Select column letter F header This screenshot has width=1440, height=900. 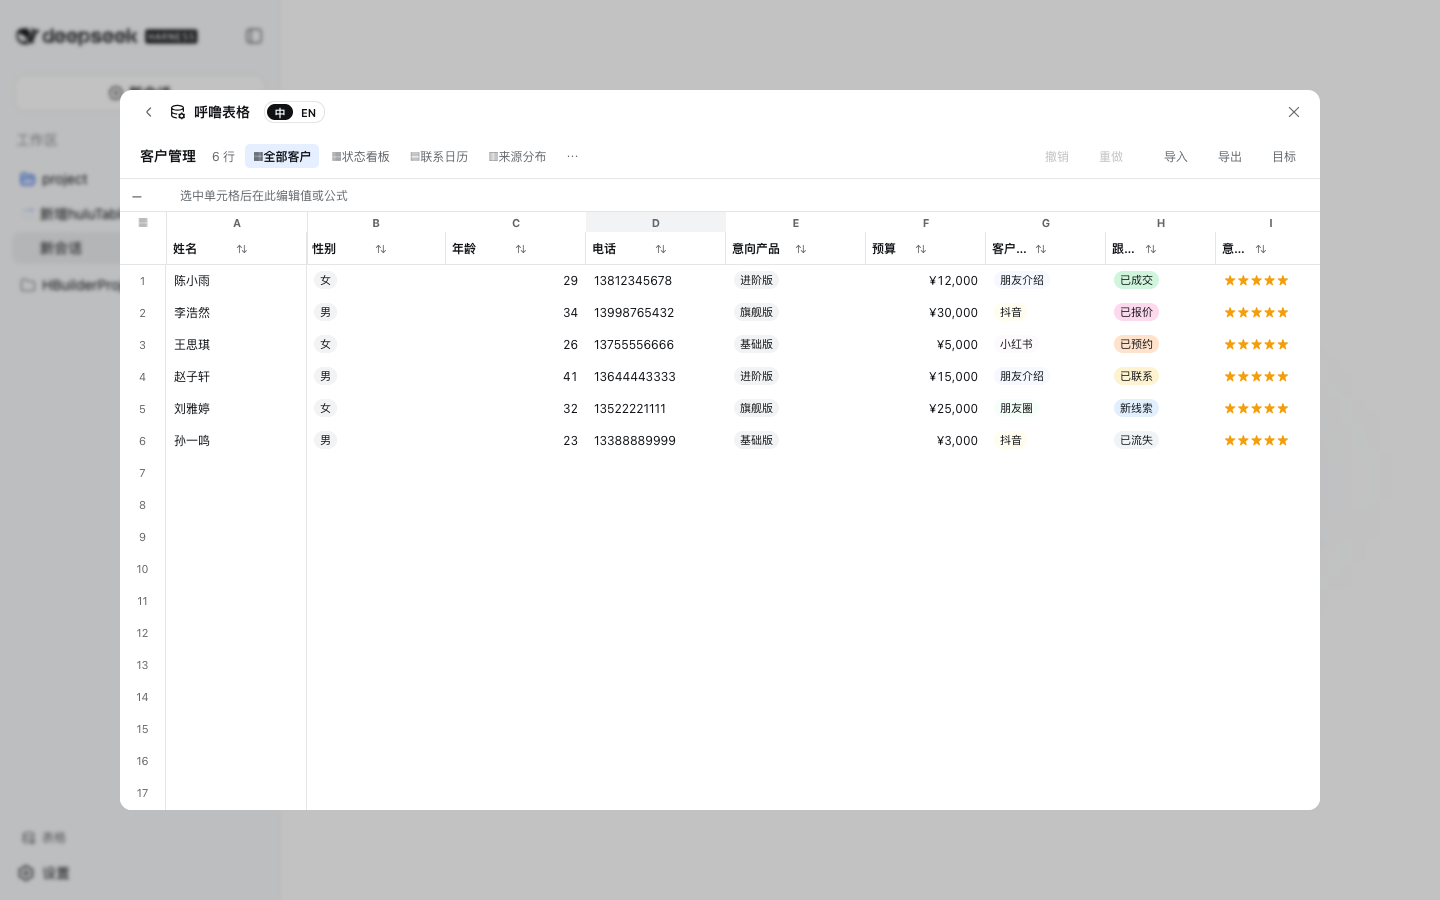926,223
